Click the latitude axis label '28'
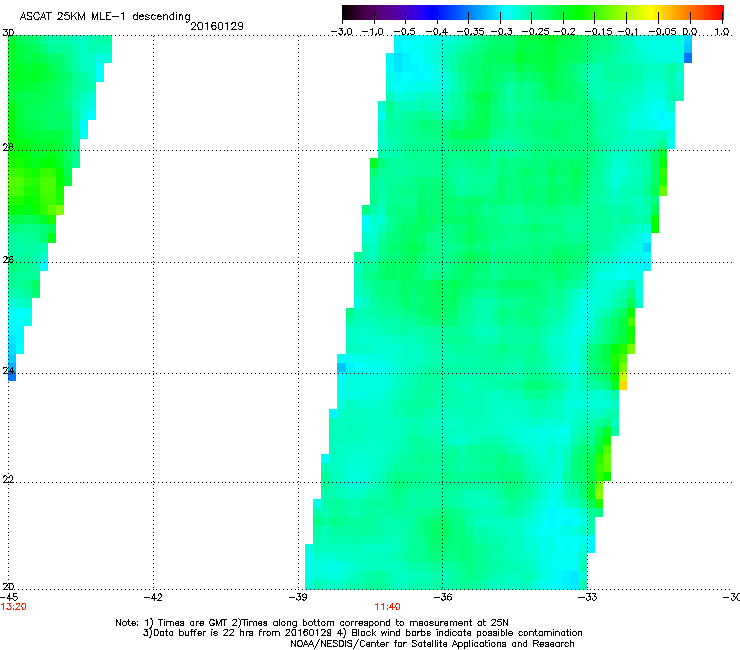Viewport: 740px width, 650px height. 8,147
